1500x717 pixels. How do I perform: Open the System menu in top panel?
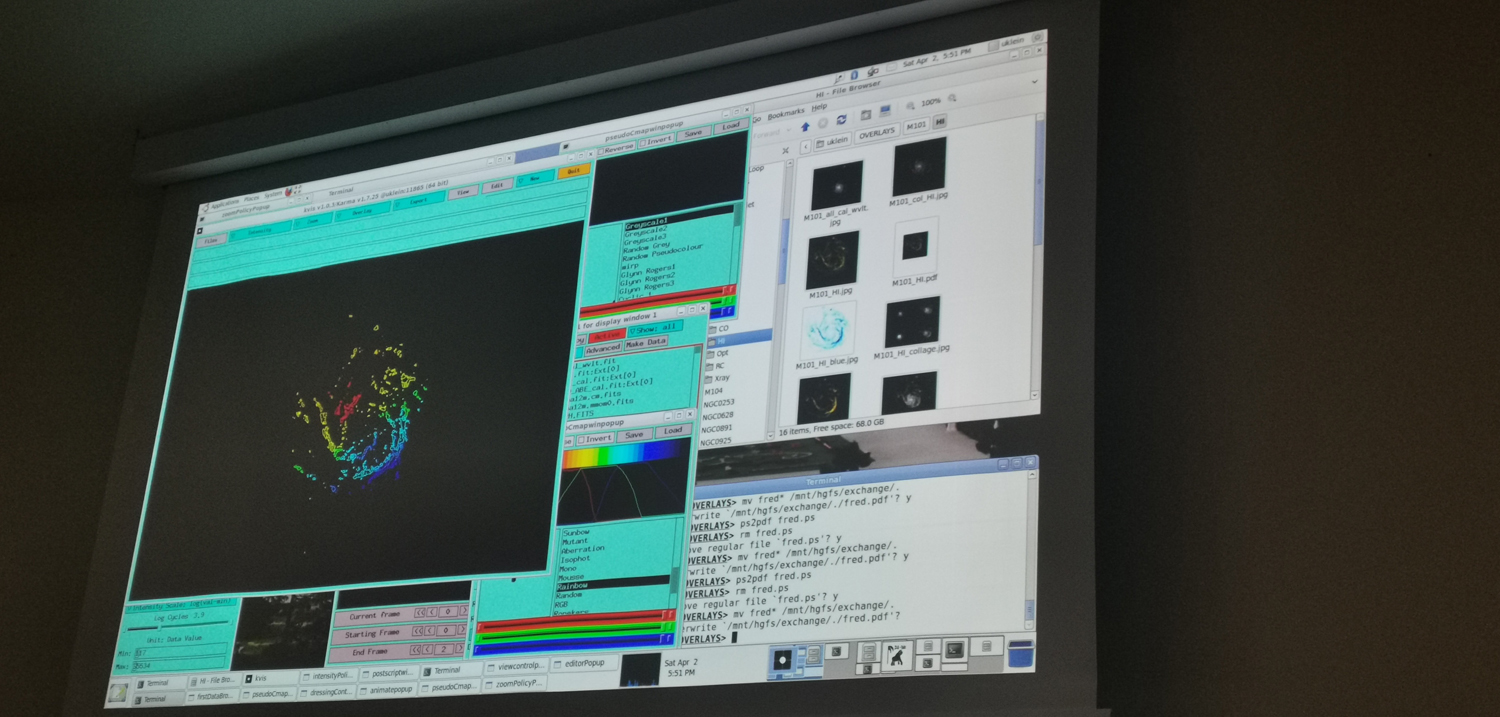pos(273,194)
